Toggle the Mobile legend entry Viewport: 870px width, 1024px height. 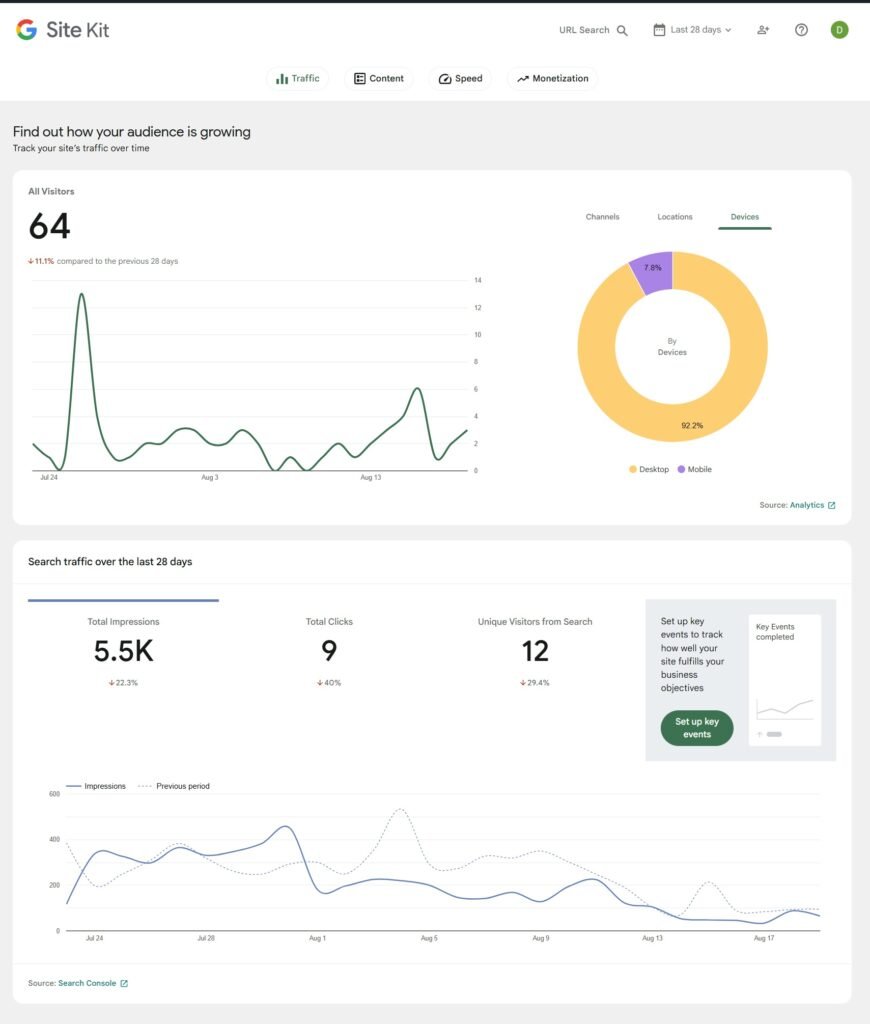click(x=695, y=469)
